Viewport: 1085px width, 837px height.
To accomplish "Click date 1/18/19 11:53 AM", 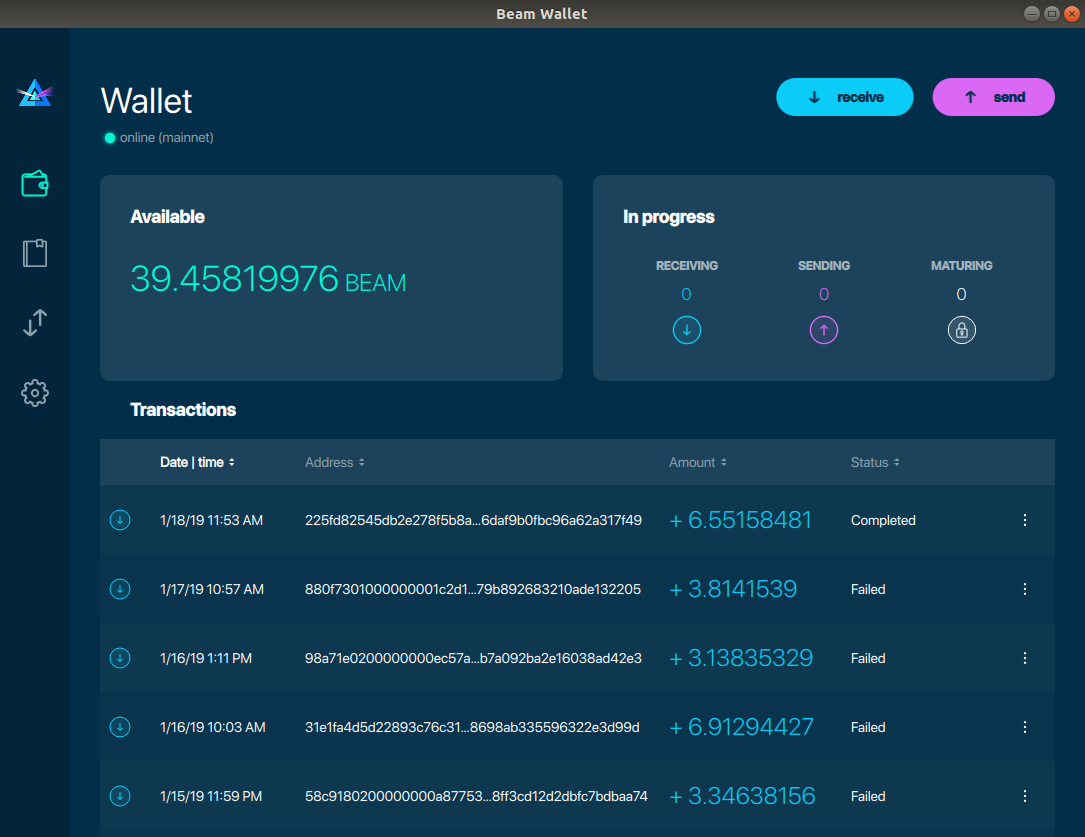I will pyautogui.click(x=211, y=520).
